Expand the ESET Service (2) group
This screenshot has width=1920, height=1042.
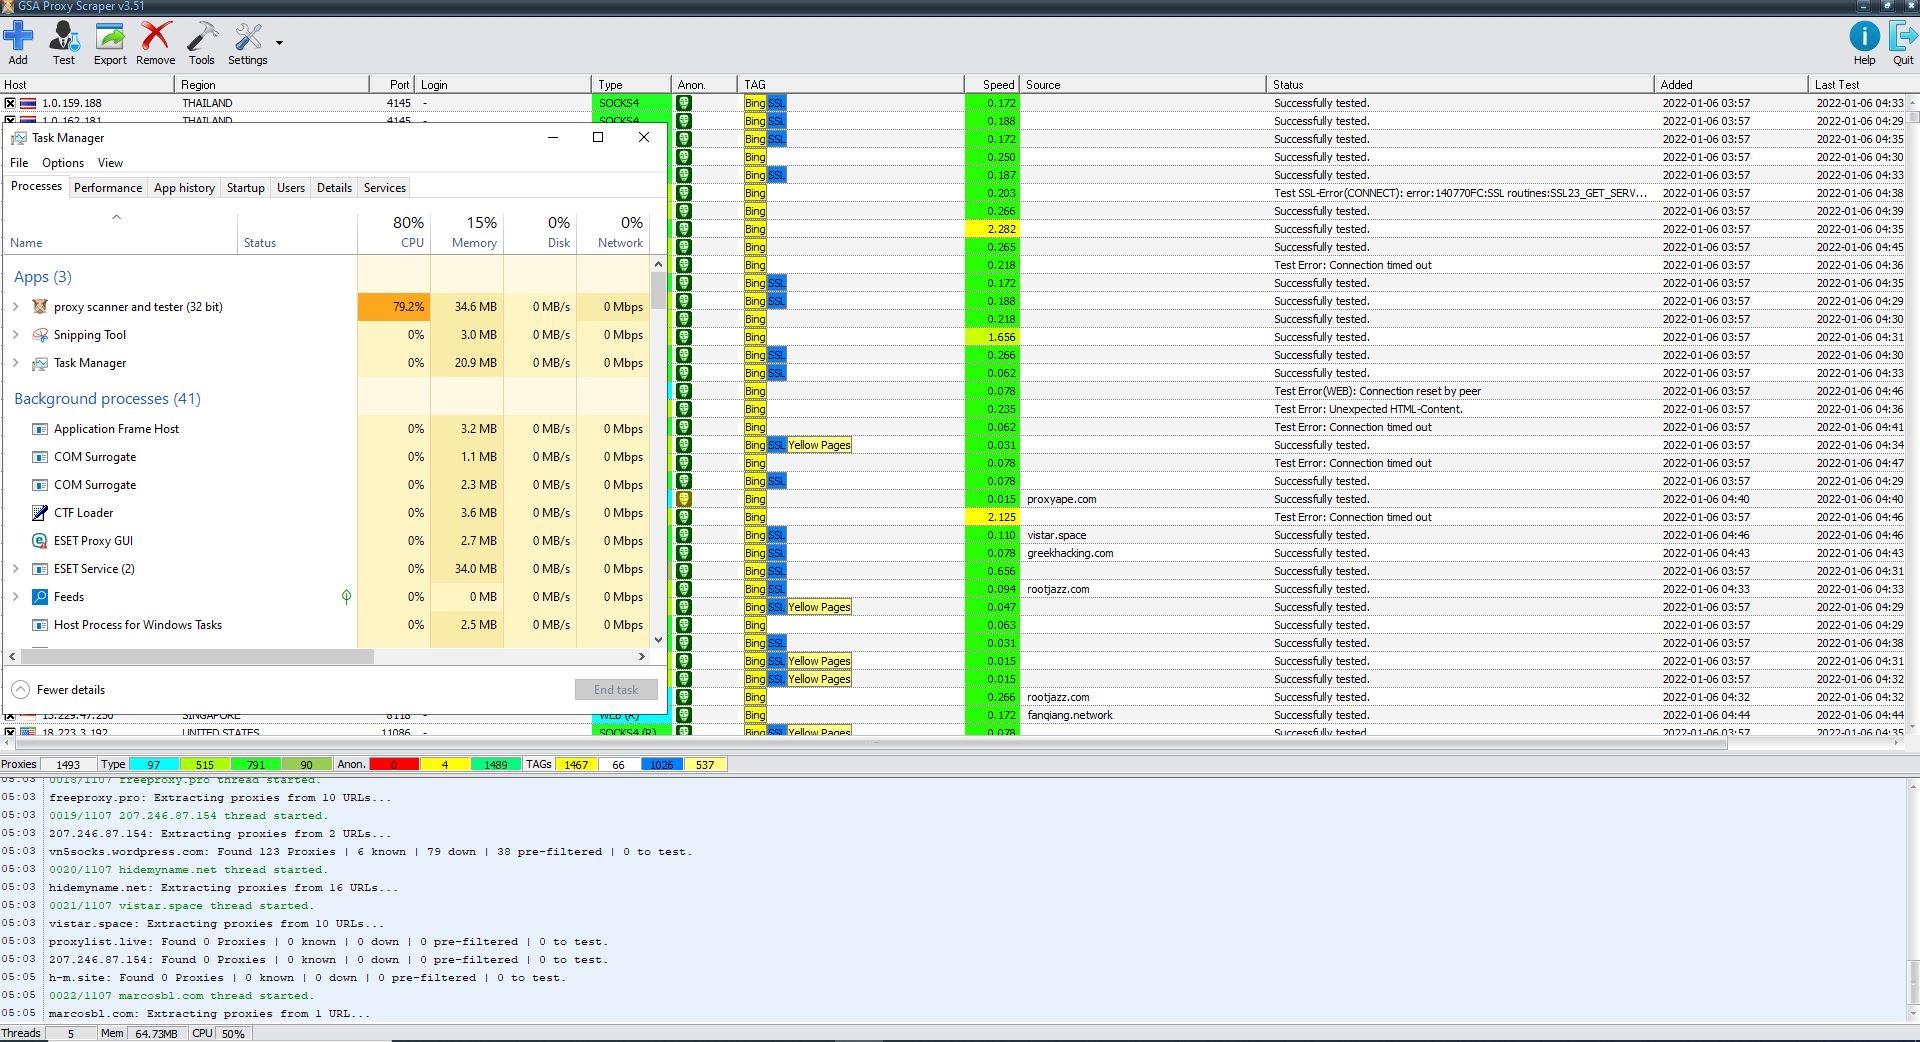pyautogui.click(x=16, y=569)
